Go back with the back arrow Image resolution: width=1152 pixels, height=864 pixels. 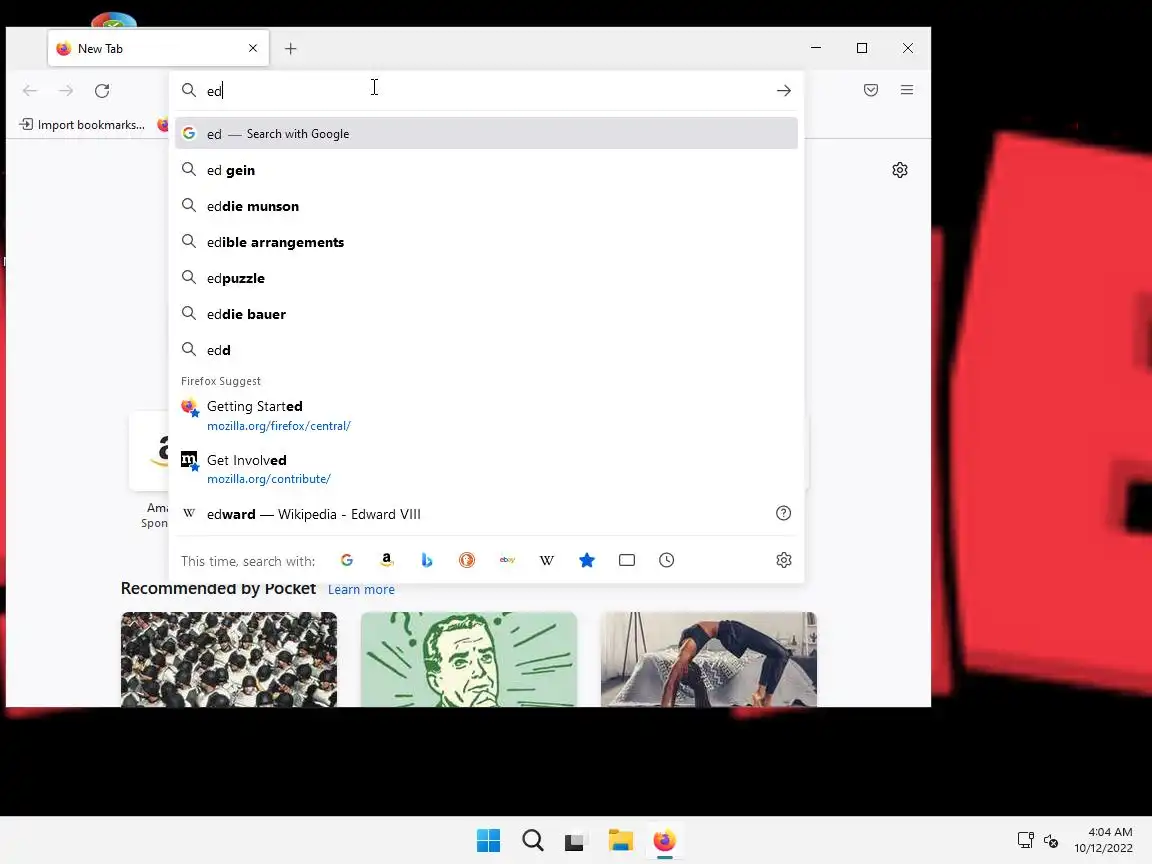pyautogui.click(x=30, y=90)
